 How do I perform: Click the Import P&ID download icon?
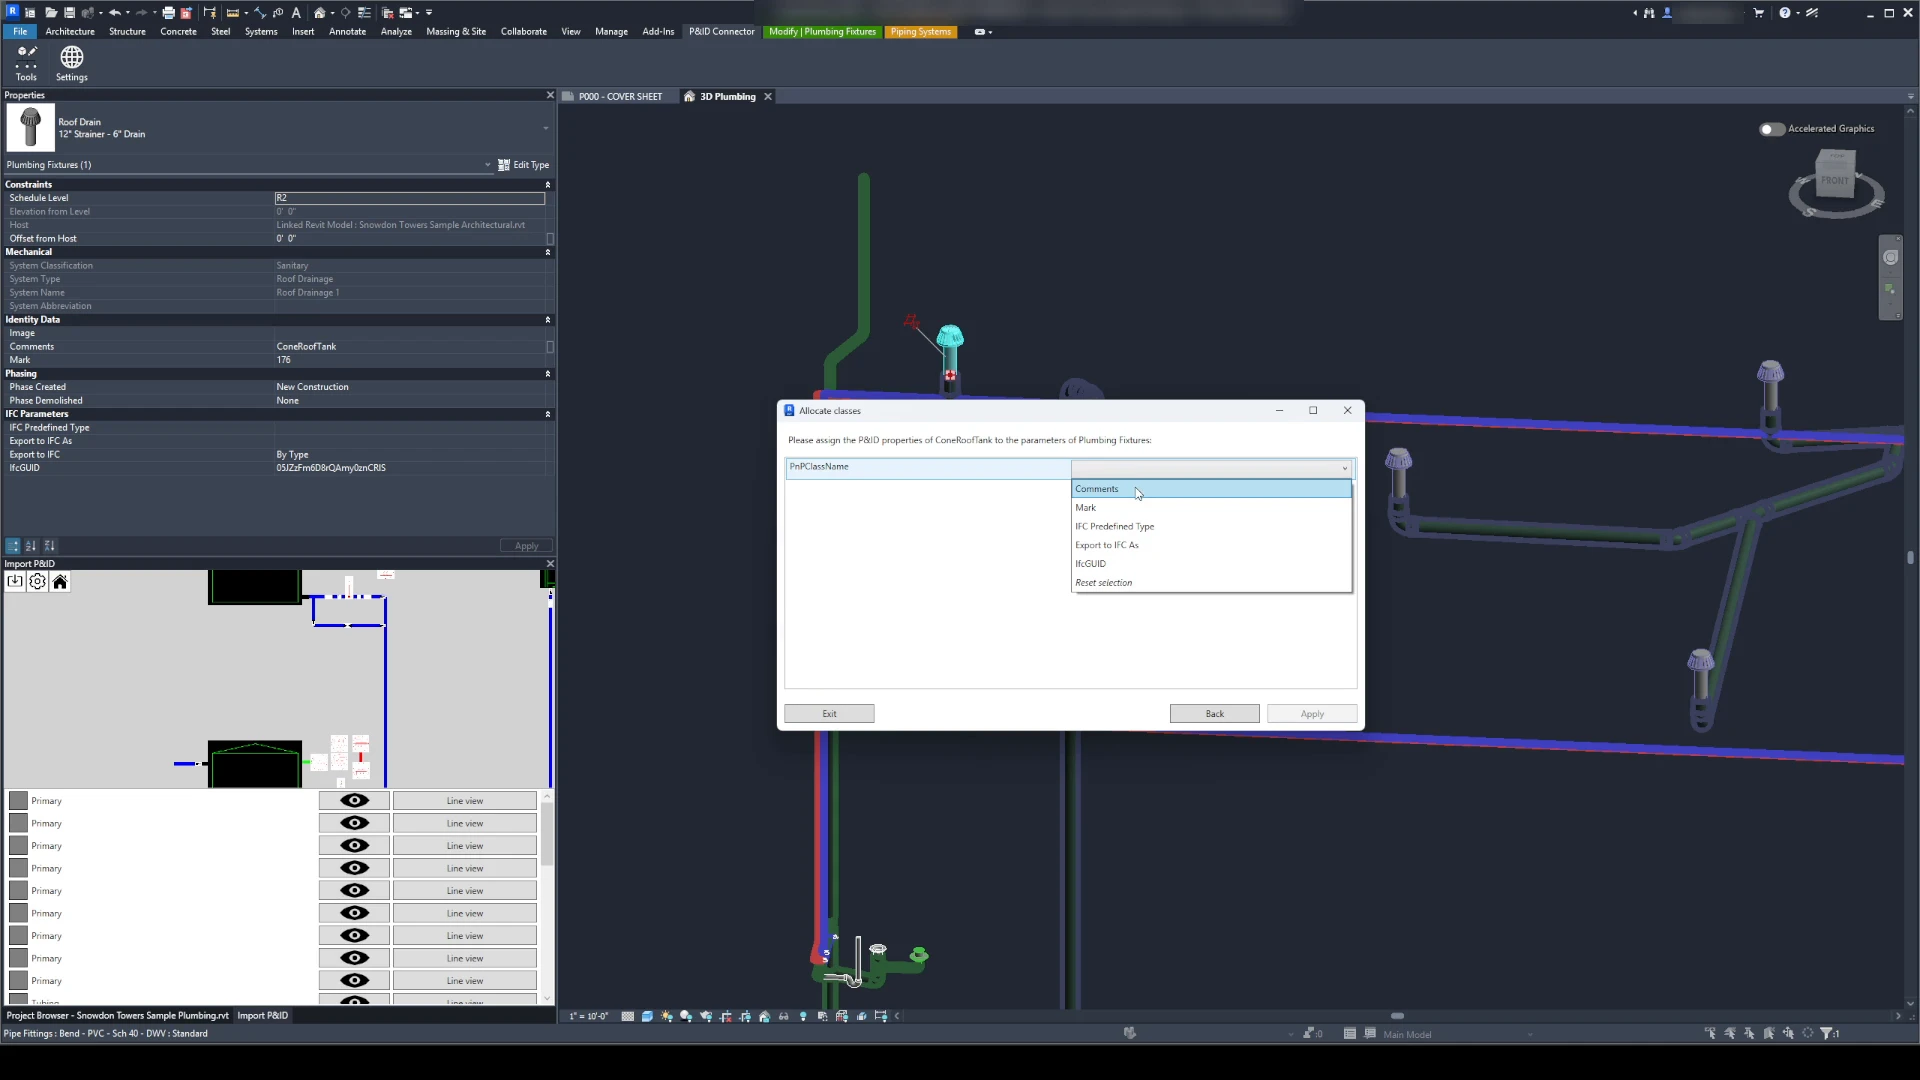[15, 582]
